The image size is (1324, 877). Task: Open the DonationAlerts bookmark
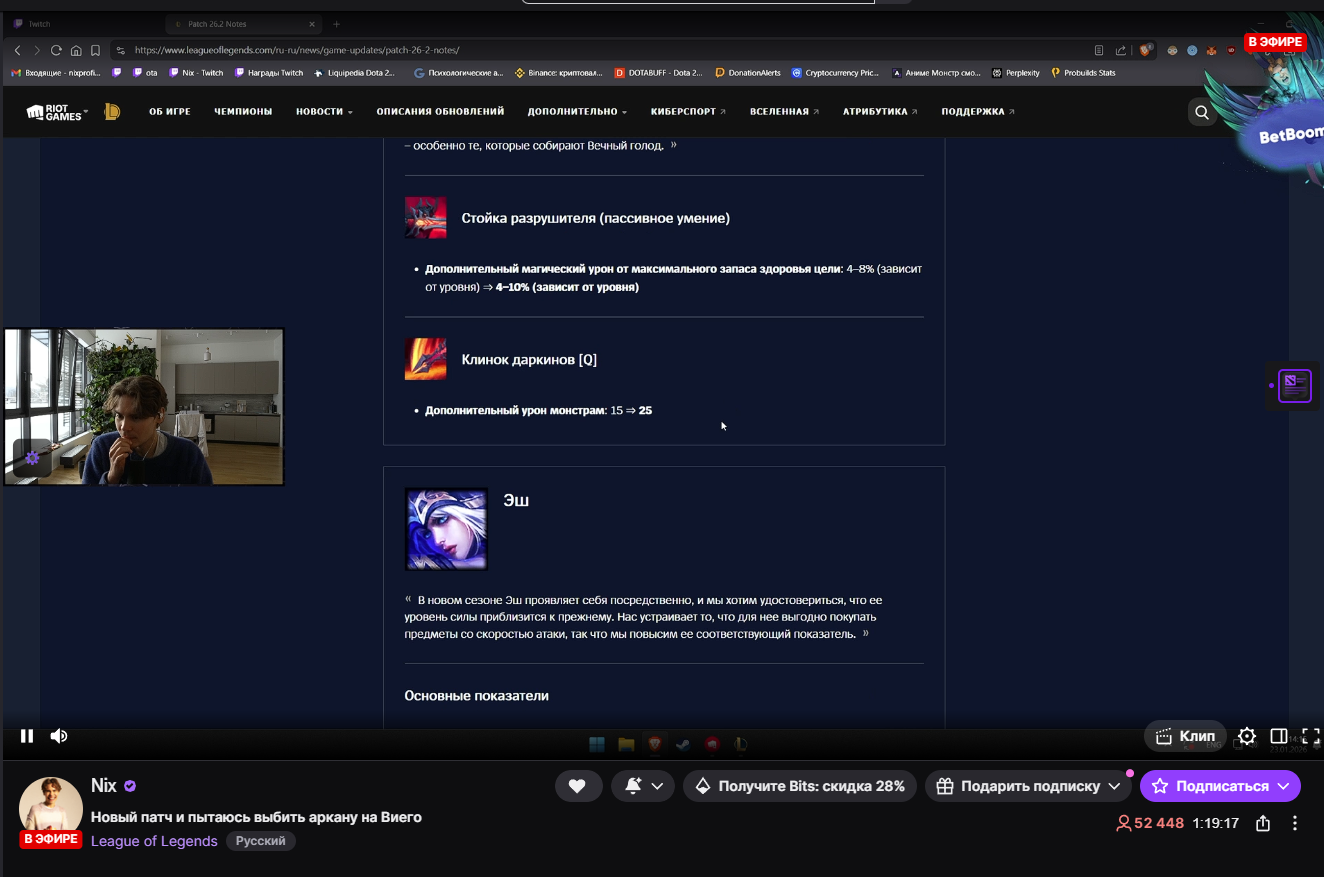[x=749, y=73]
